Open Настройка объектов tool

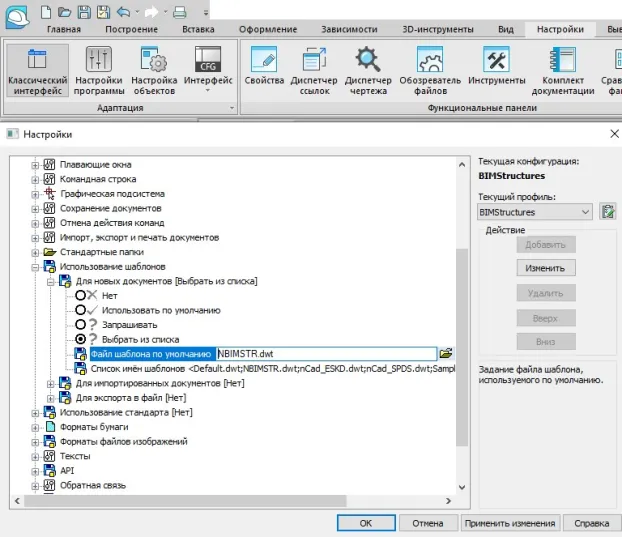(x=154, y=71)
